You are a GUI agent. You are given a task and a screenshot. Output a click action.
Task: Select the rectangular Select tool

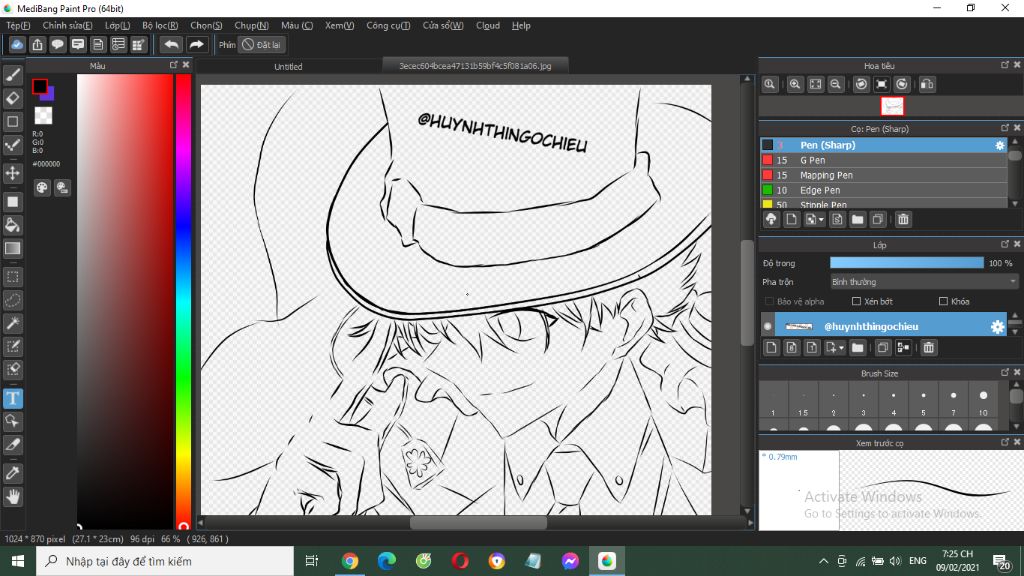click(x=13, y=277)
